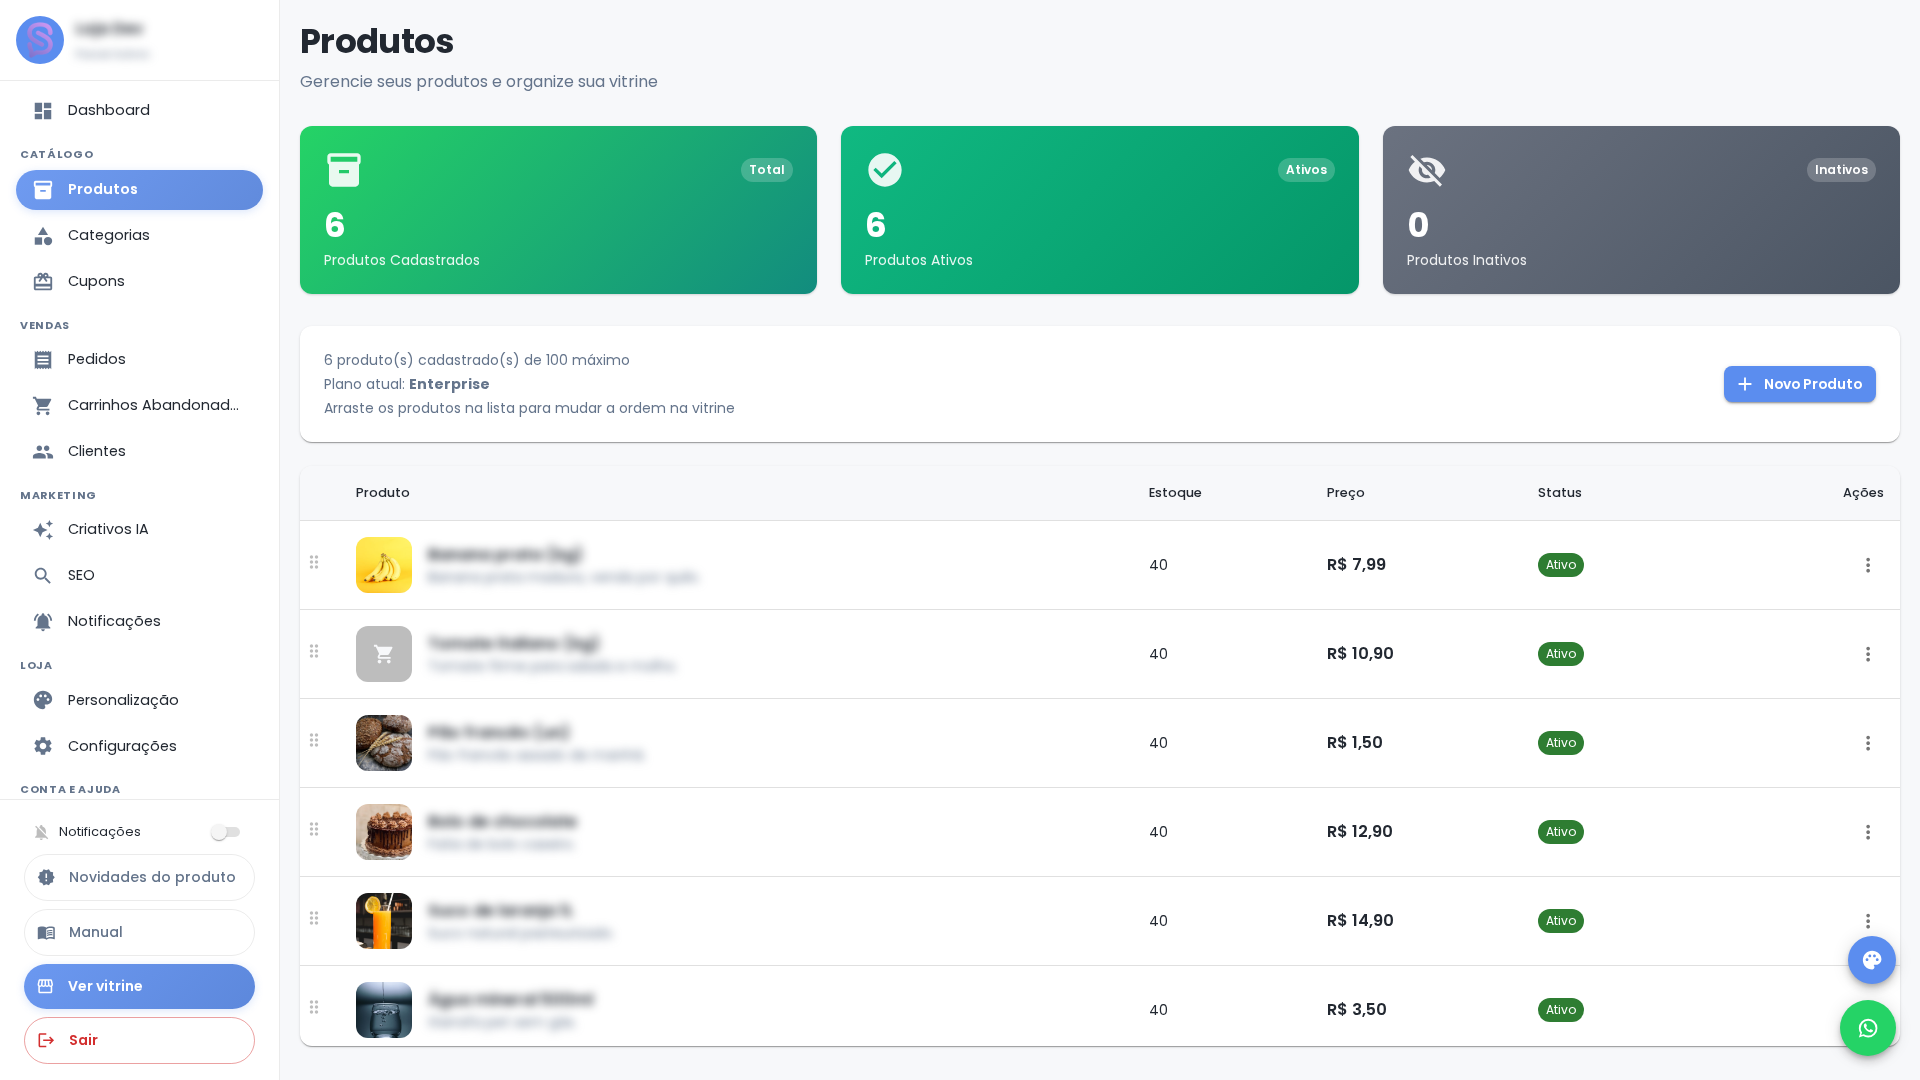Open actions menu for R$ 7,99 product
The image size is (1920, 1080).
click(x=1867, y=565)
